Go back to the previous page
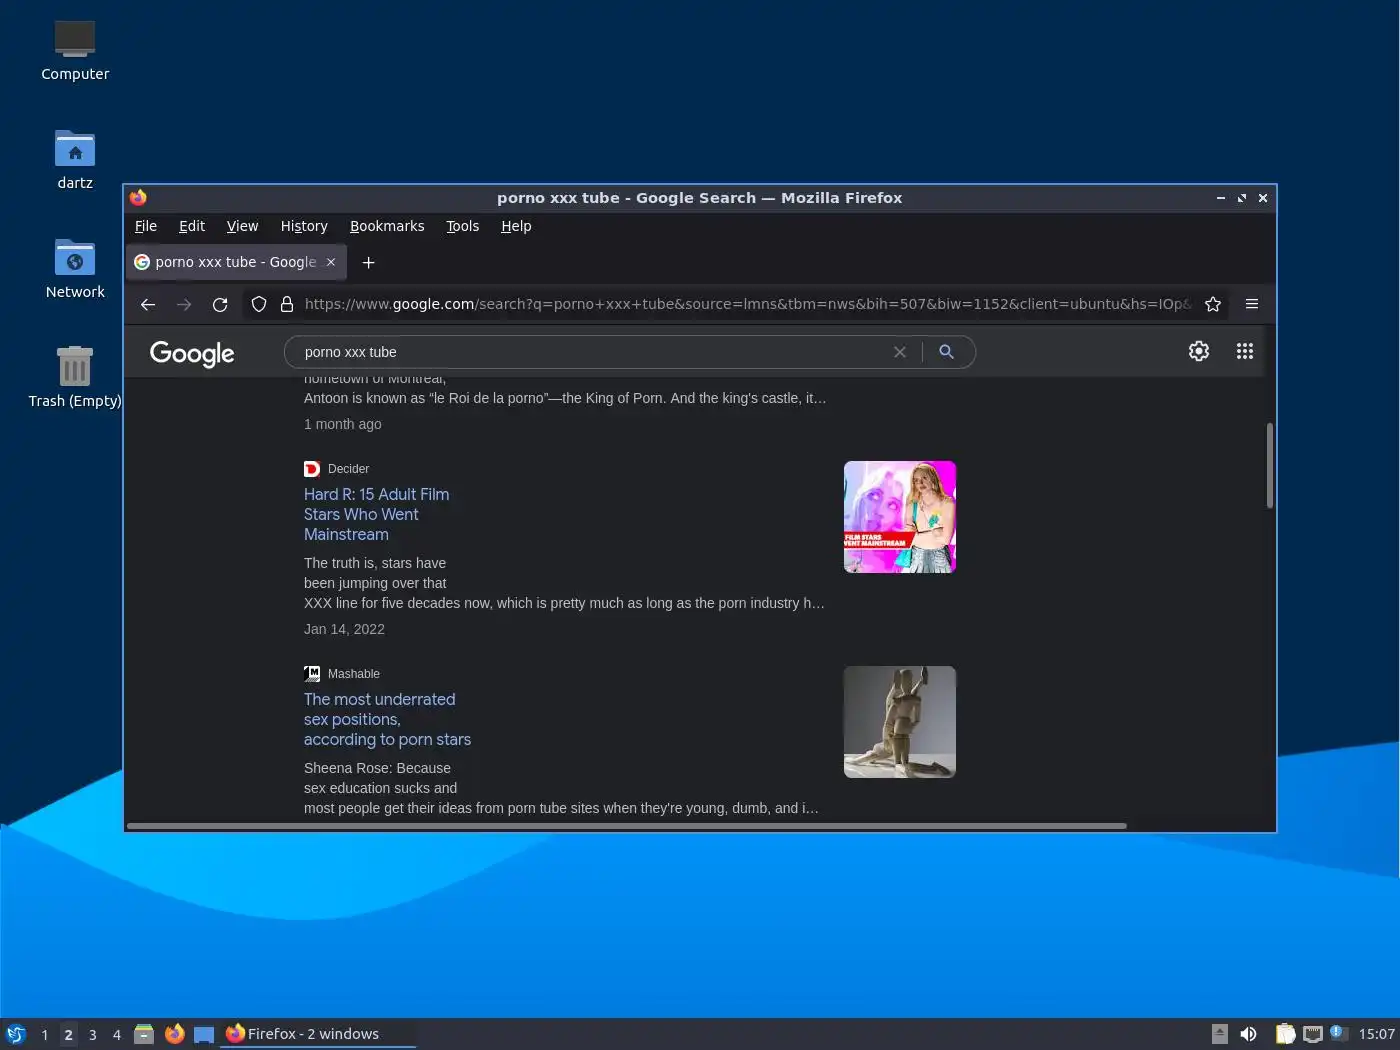 coord(148,304)
